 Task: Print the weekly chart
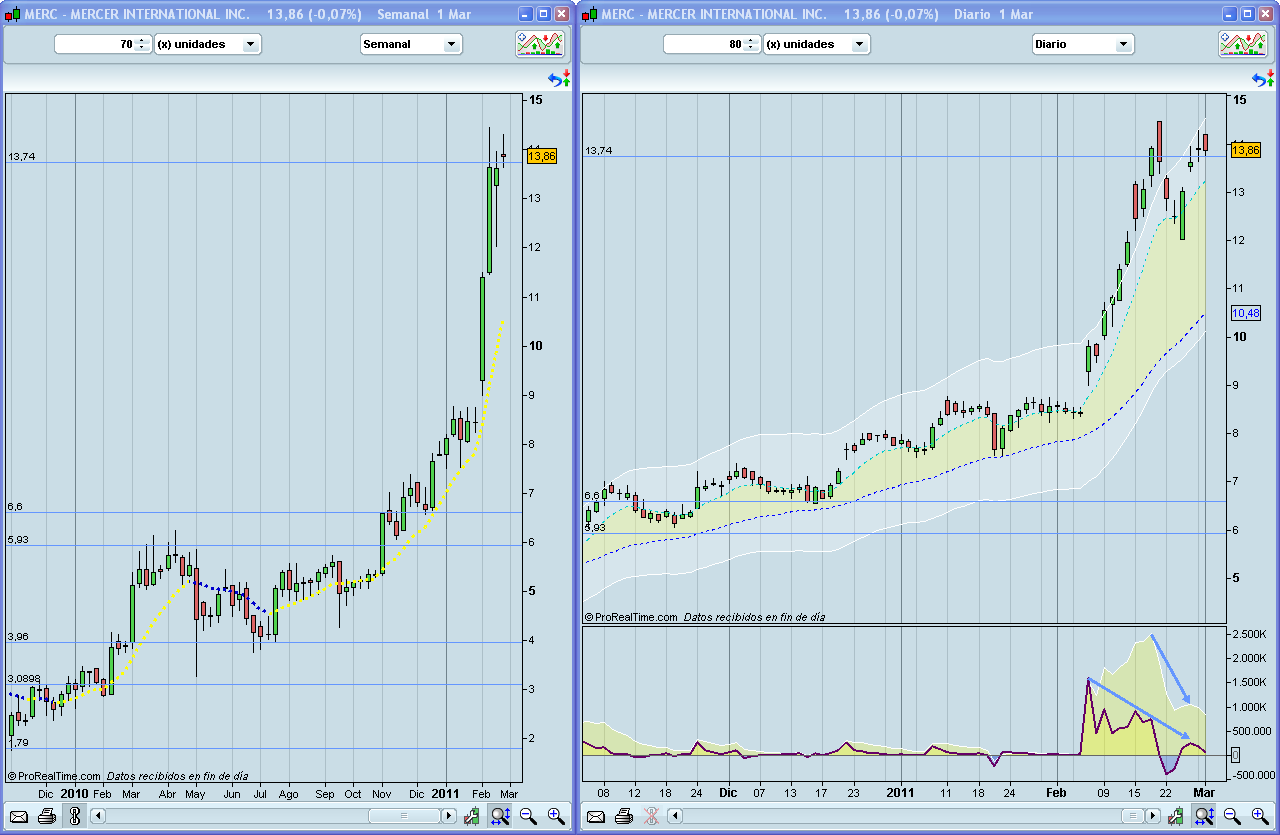click(x=47, y=817)
